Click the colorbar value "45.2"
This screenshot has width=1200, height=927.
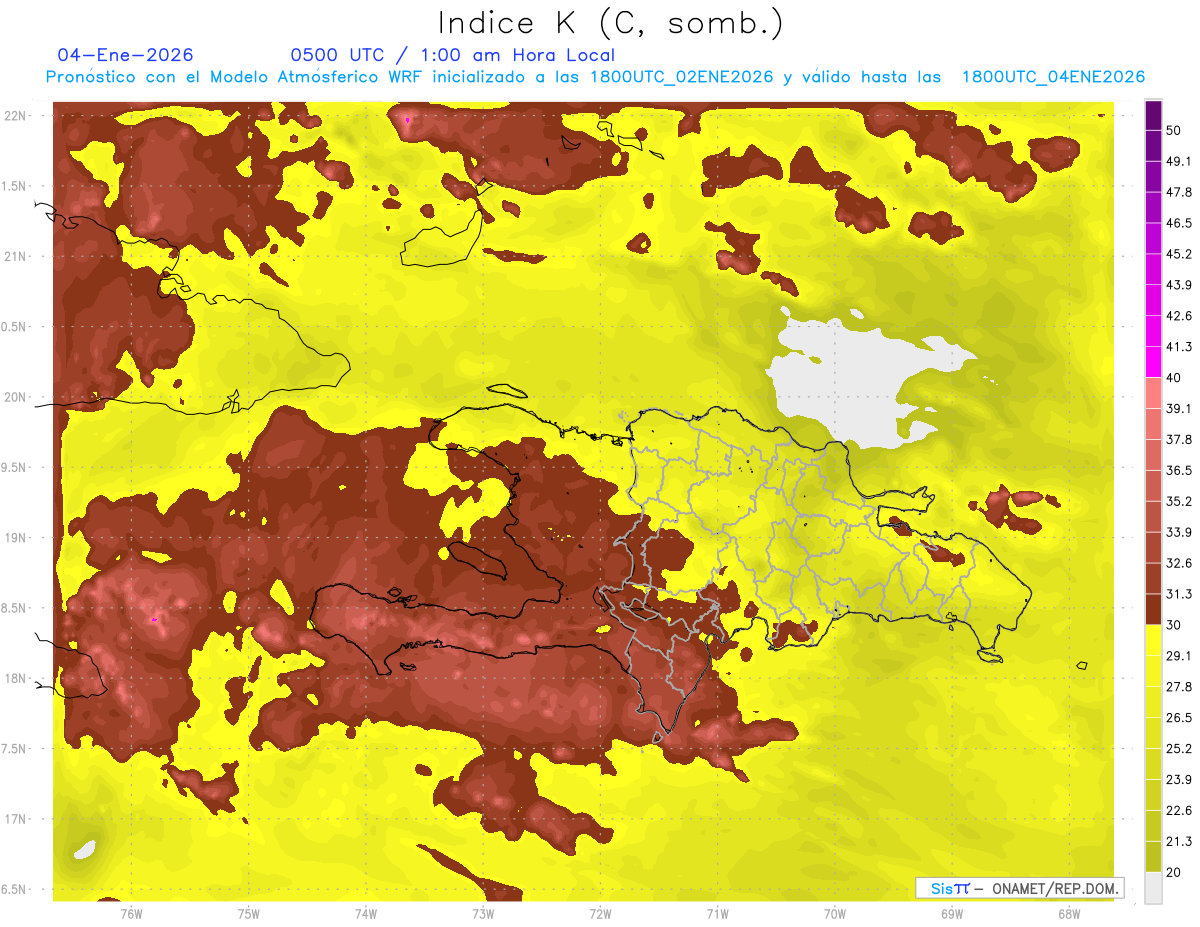pyautogui.click(x=1179, y=254)
